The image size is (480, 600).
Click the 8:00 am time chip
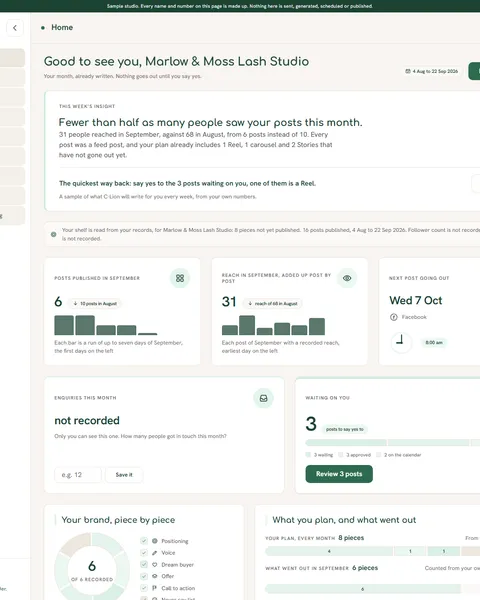click(434, 342)
